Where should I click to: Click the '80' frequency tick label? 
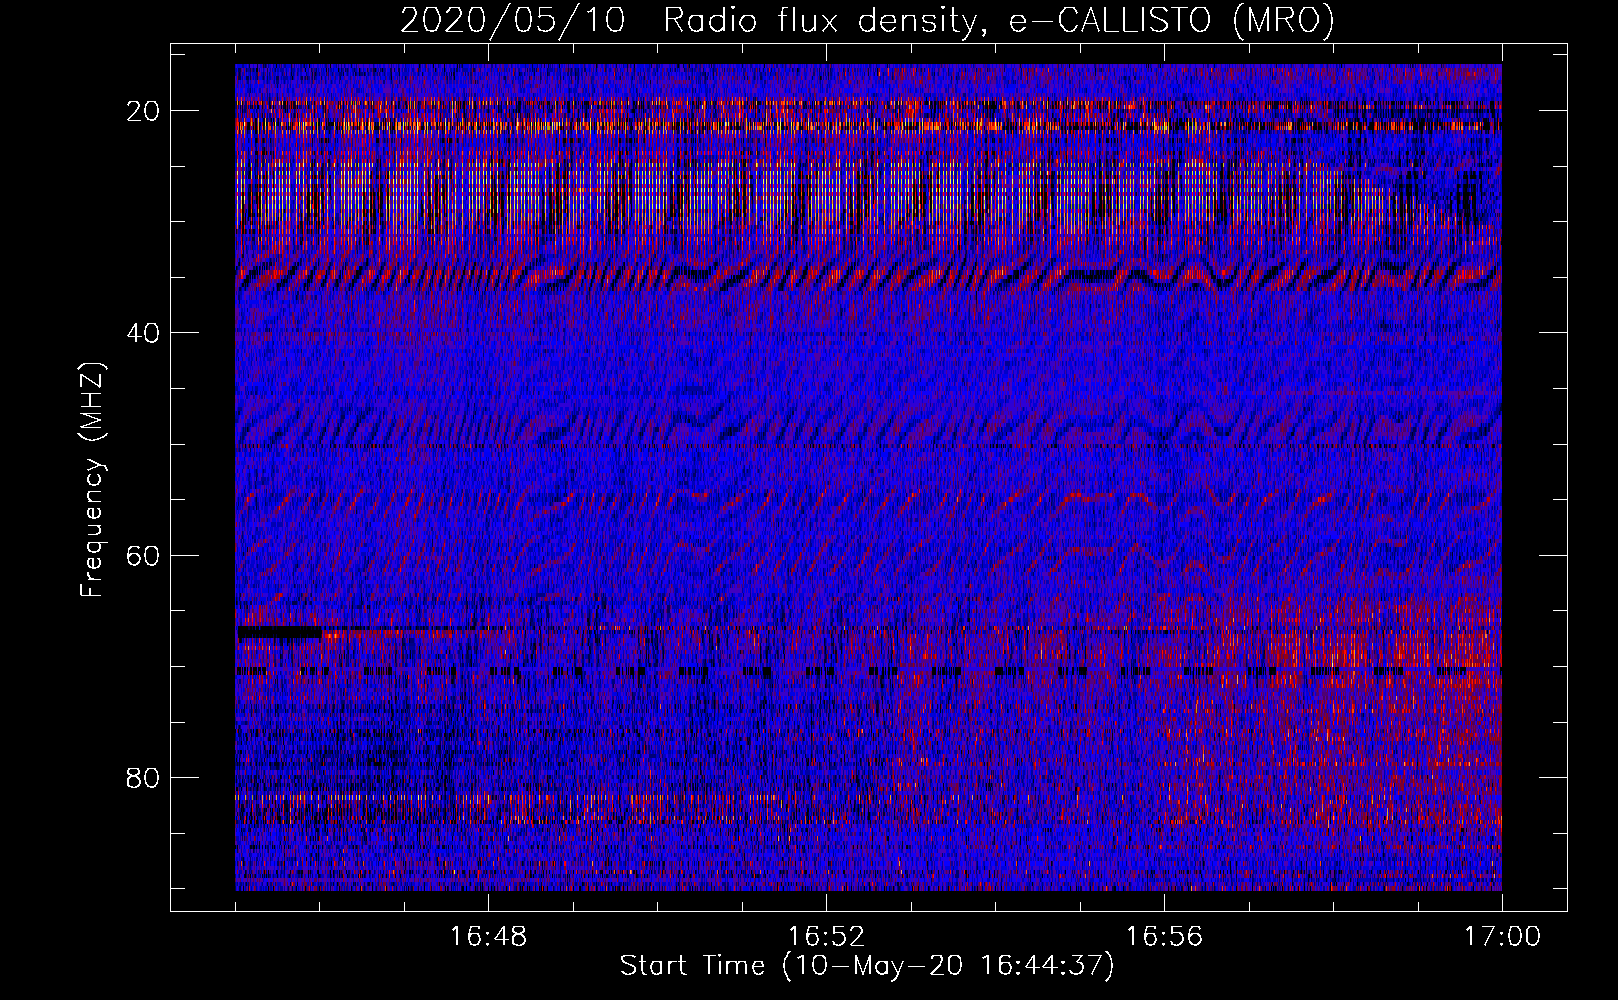pyautogui.click(x=144, y=777)
